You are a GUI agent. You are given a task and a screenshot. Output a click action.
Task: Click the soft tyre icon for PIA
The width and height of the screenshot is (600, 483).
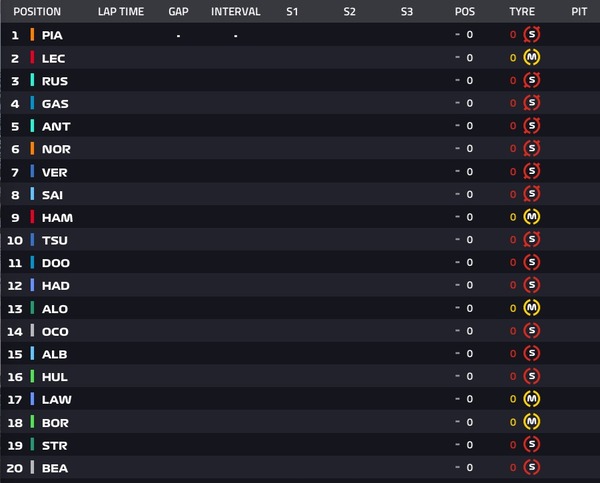point(532,34)
